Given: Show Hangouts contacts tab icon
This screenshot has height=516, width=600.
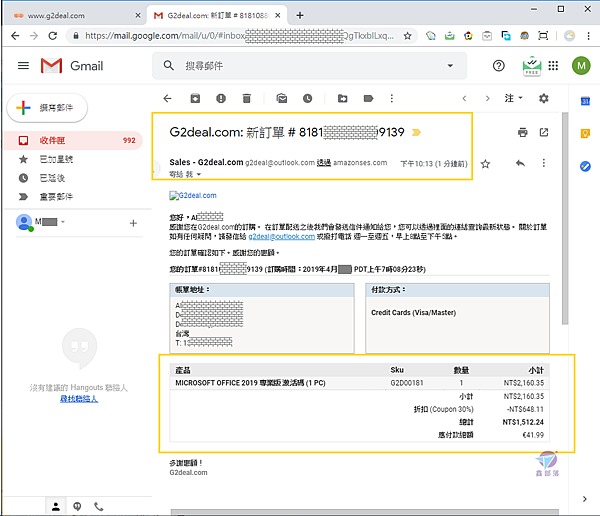Looking at the screenshot, I should tap(56, 507).
